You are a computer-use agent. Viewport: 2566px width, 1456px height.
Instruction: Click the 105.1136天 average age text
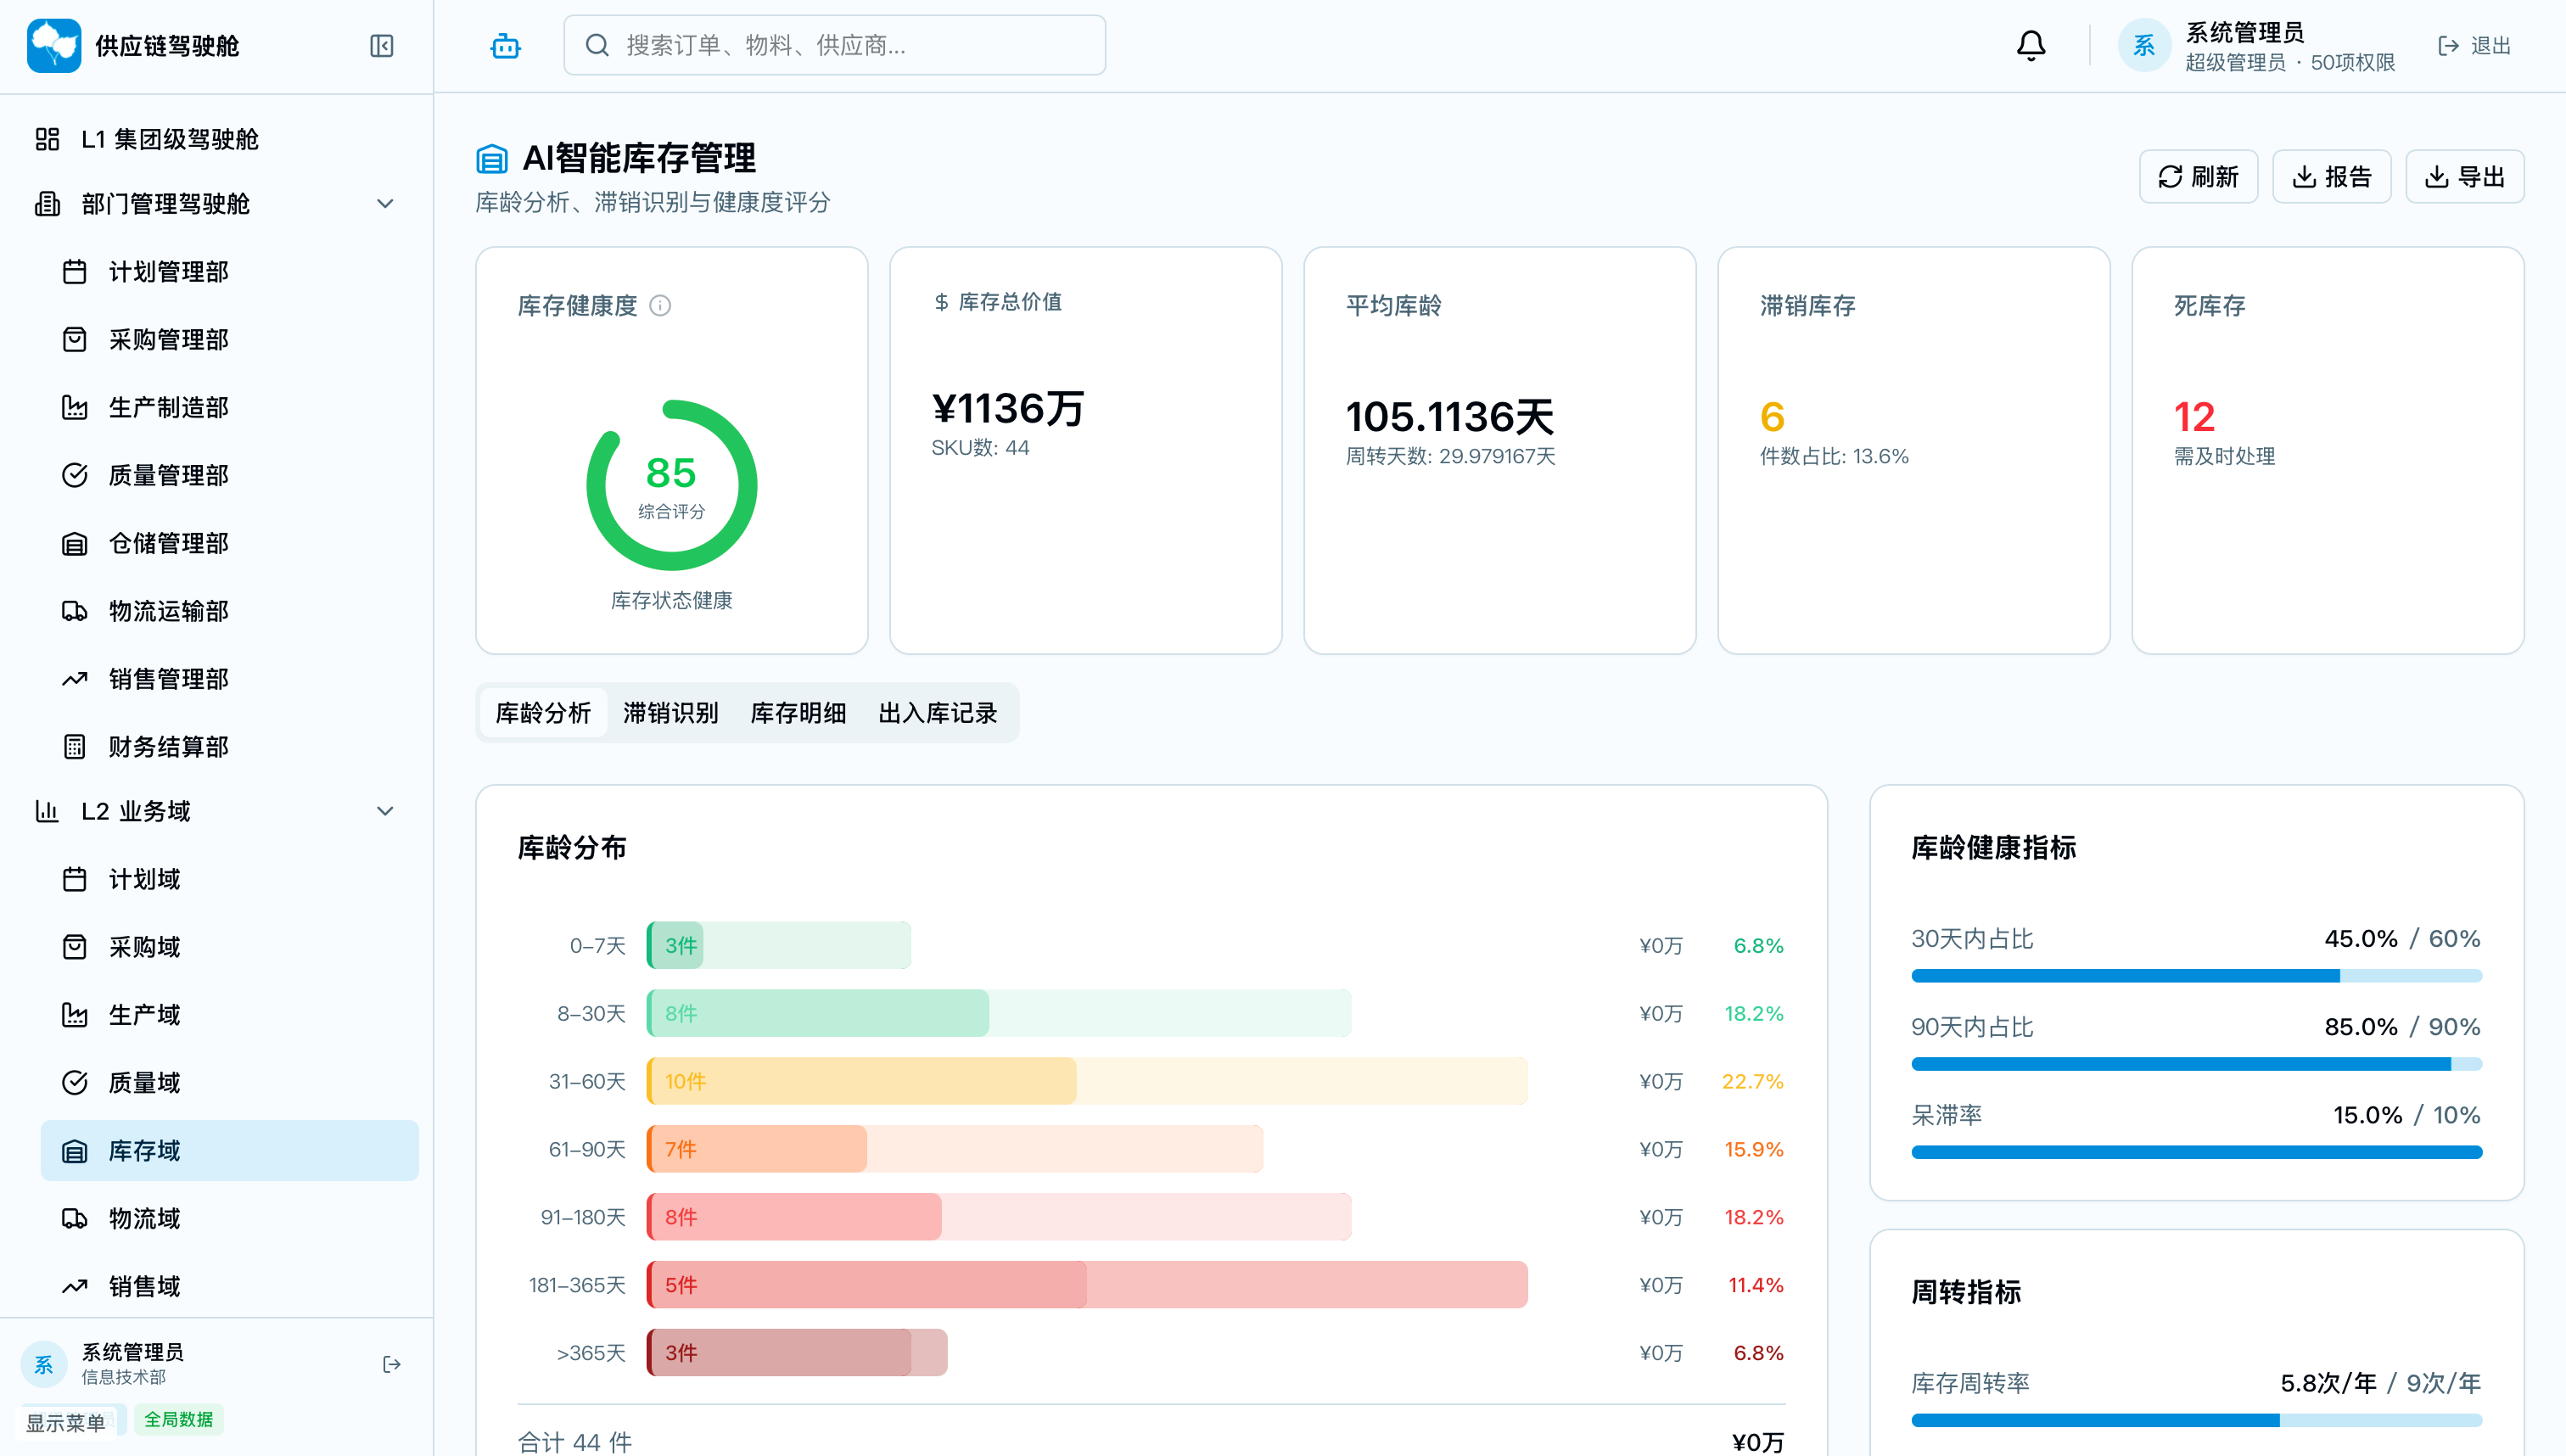point(1450,417)
